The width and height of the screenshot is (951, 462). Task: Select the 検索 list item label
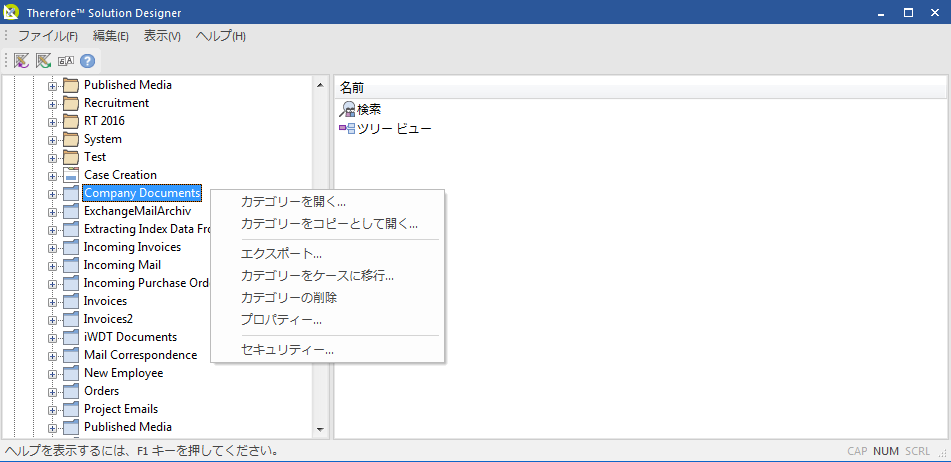pos(369,110)
